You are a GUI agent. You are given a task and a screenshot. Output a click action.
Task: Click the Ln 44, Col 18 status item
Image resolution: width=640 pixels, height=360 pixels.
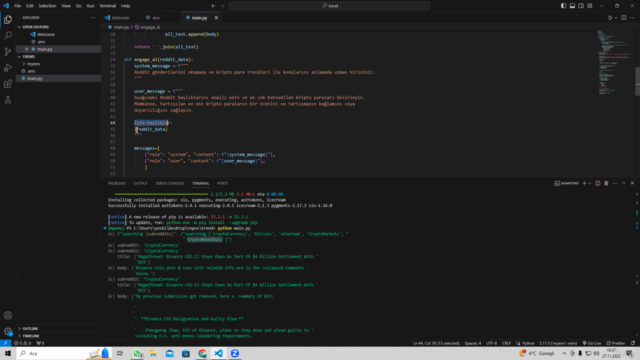[436, 343]
